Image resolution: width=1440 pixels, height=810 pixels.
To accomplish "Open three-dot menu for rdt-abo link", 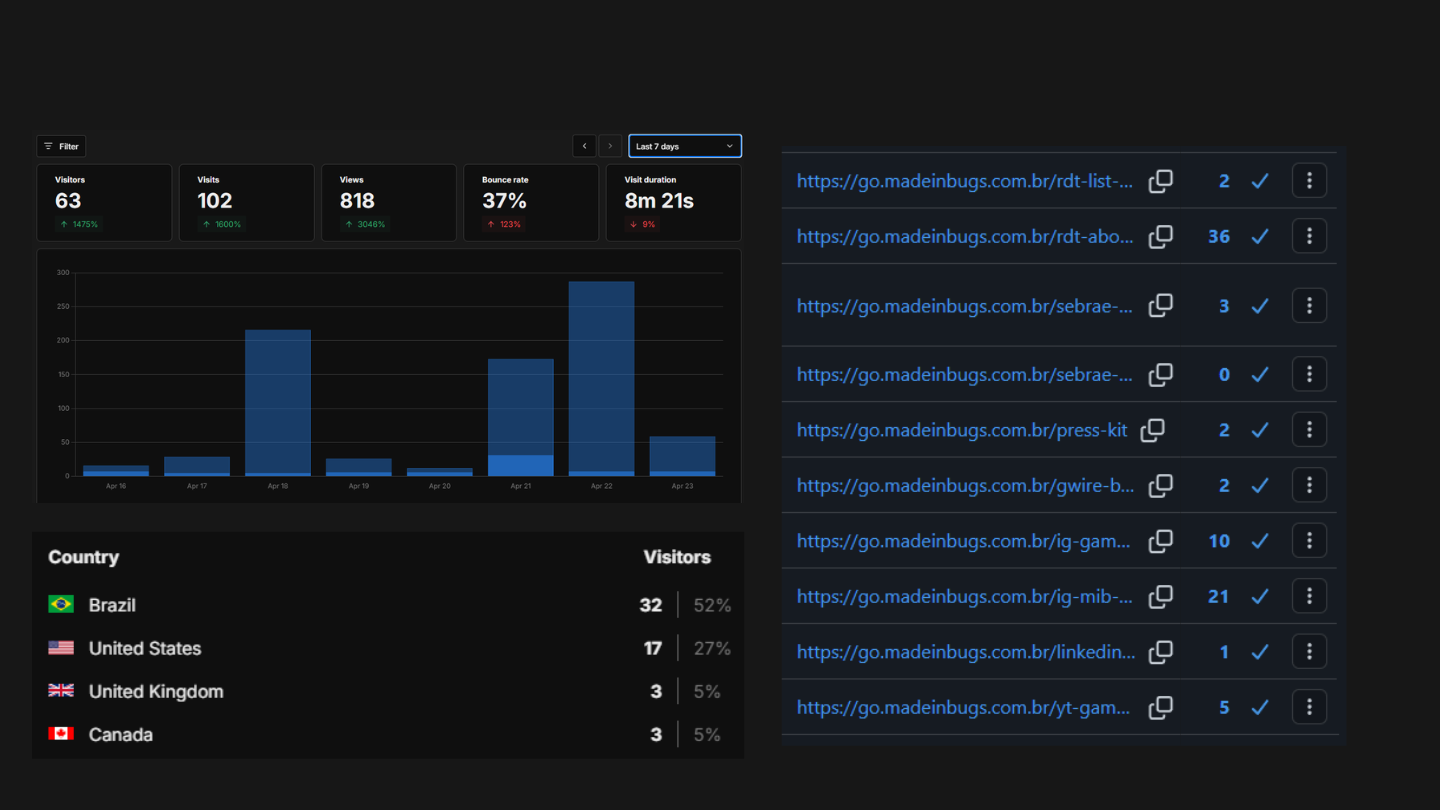I will coord(1309,236).
